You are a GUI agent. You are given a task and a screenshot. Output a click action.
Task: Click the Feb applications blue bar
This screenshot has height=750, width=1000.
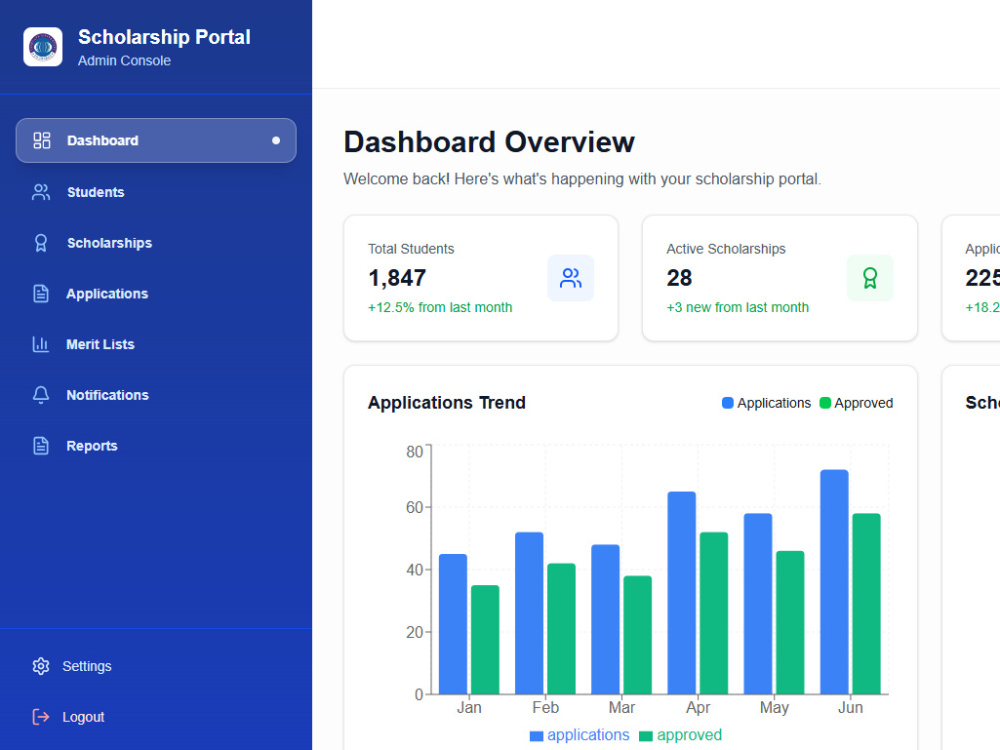pos(529,613)
